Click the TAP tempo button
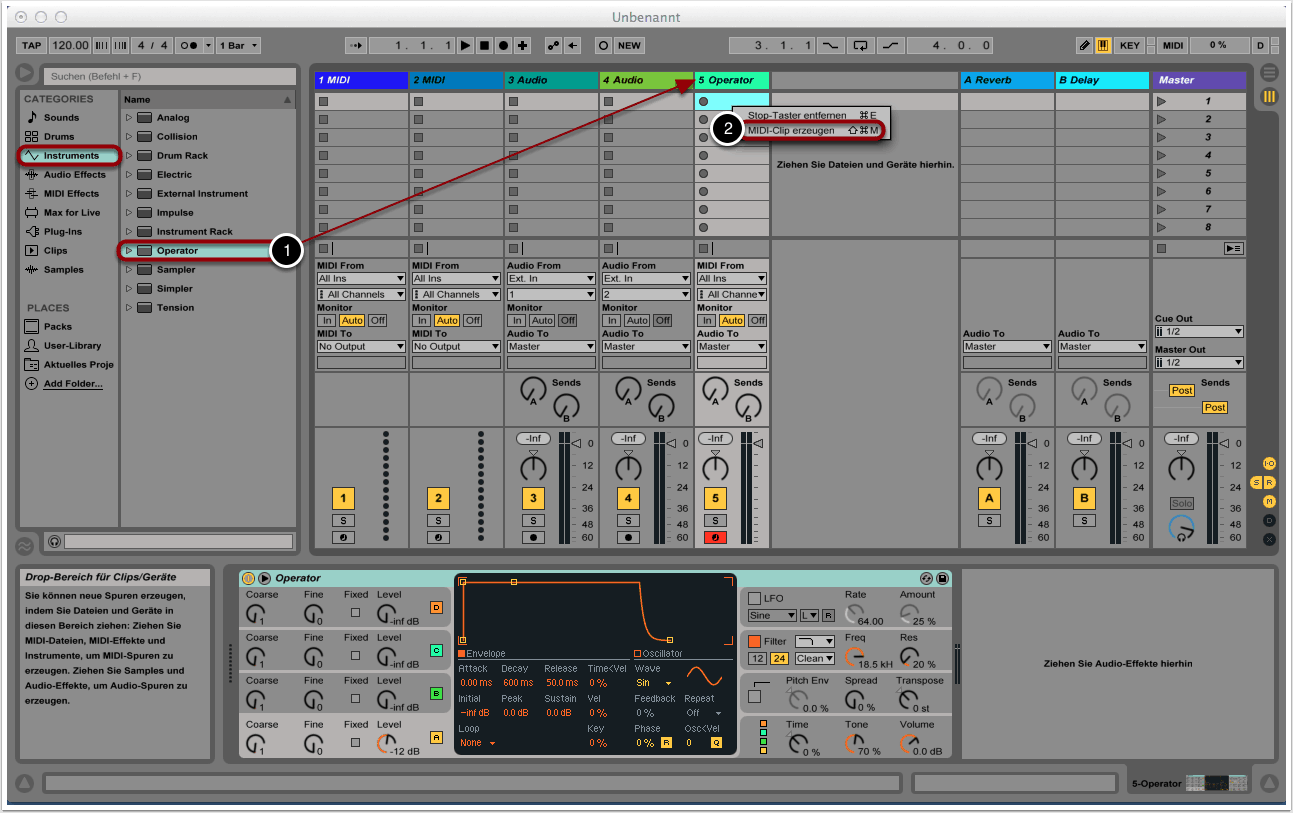Viewport: 1293px width, 813px height. click(x=32, y=46)
